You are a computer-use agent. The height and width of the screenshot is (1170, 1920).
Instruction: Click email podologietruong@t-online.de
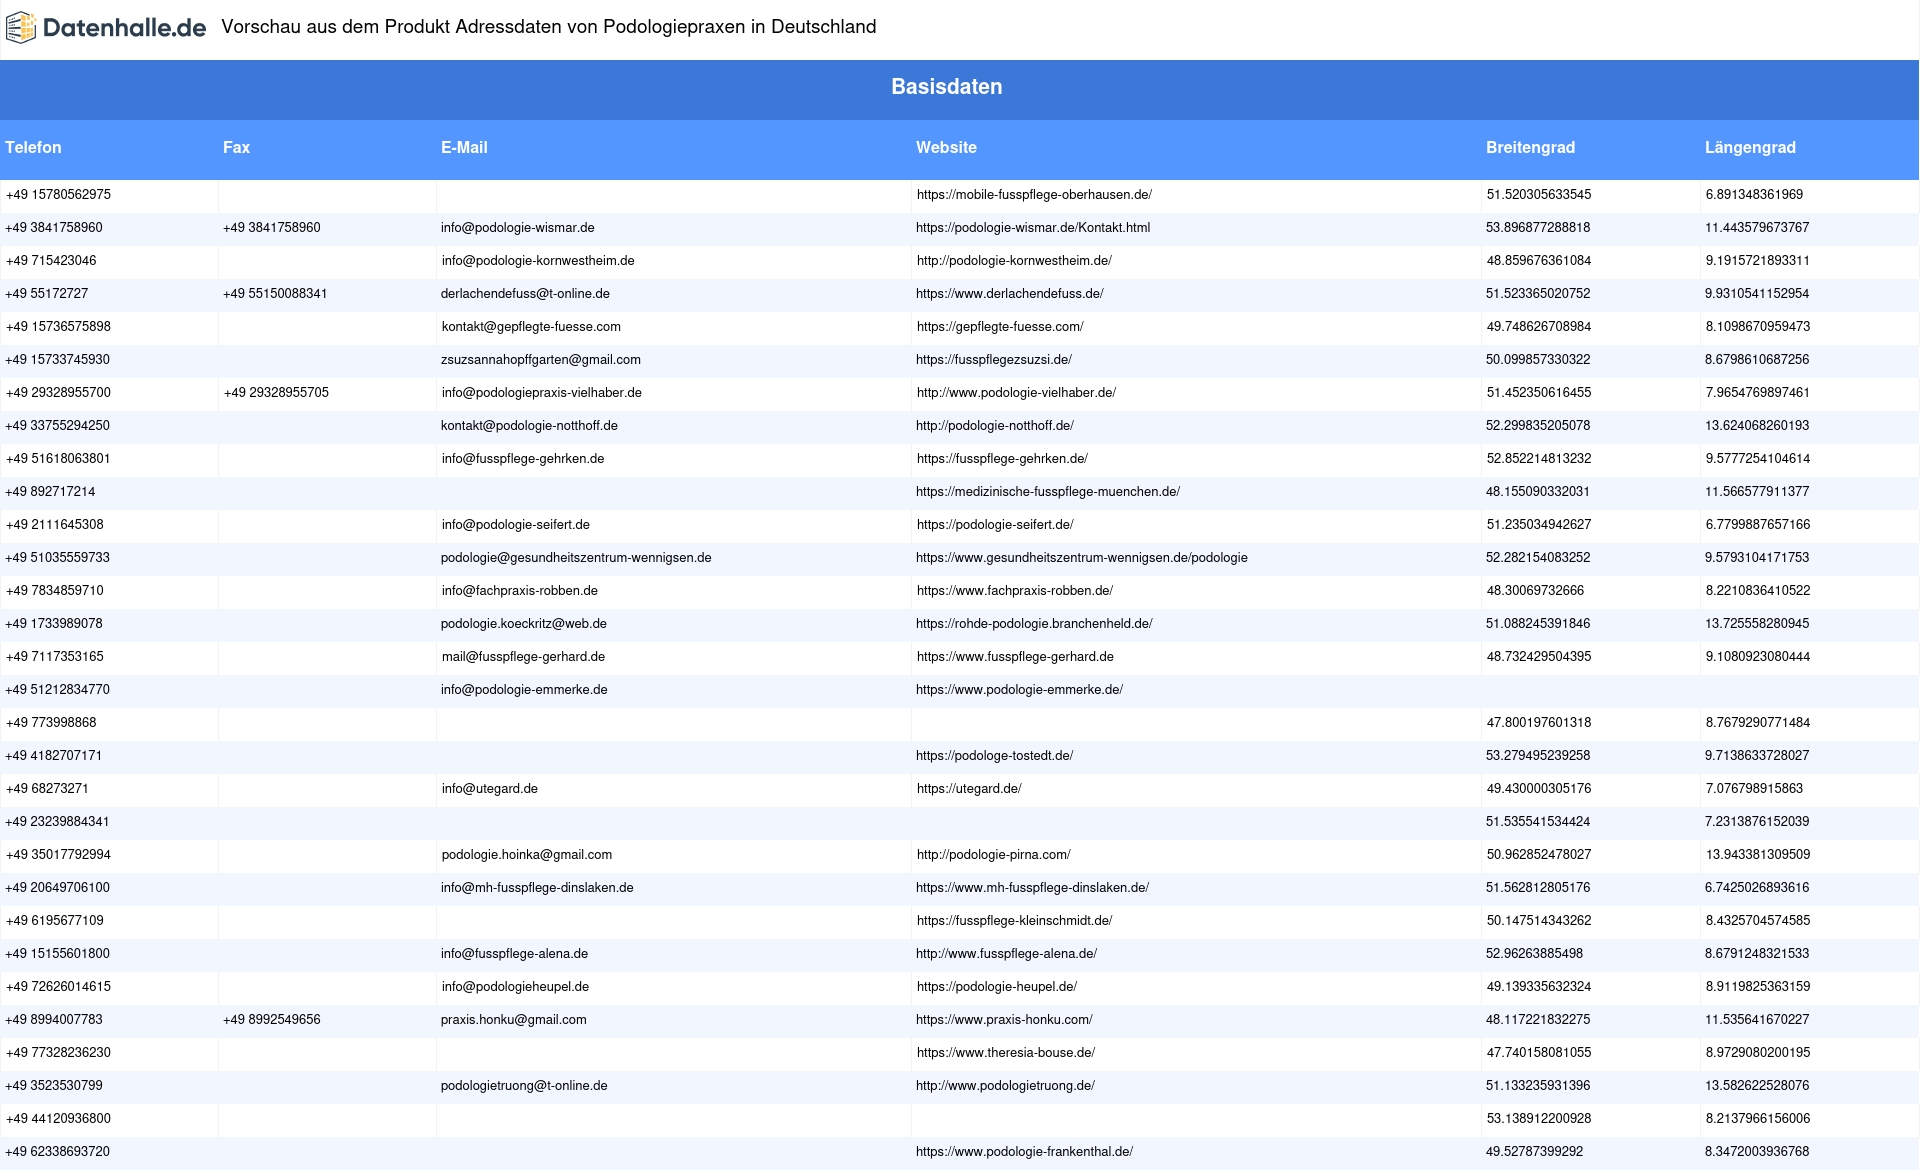point(524,1086)
